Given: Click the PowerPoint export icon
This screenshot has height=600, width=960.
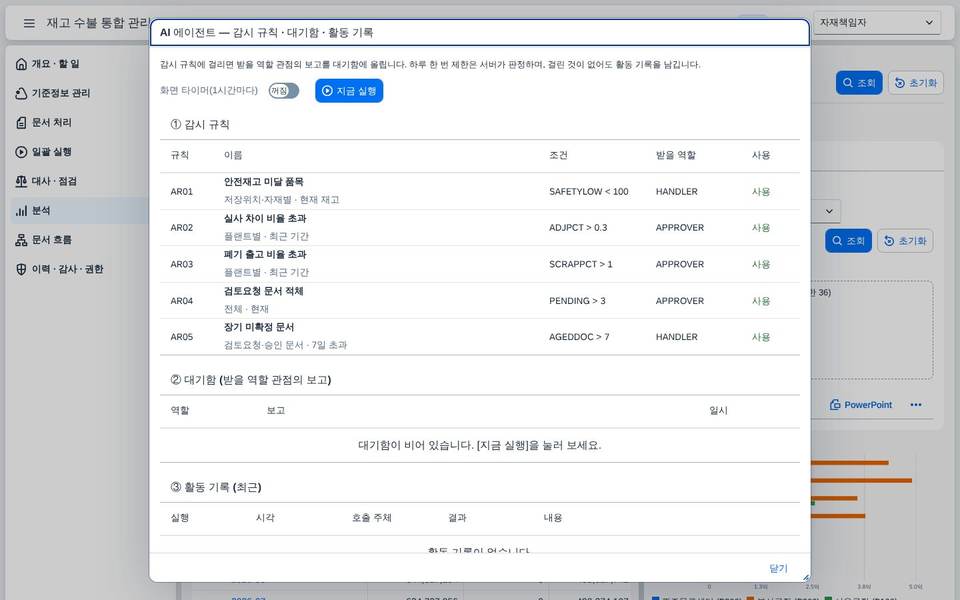Looking at the screenshot, I should coord(835,405).
